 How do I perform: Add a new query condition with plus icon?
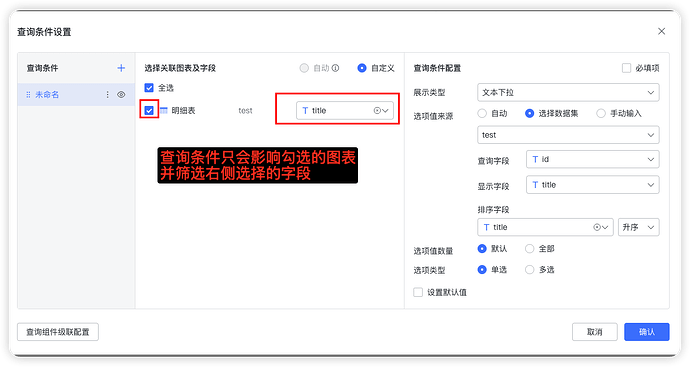point(121,68)
